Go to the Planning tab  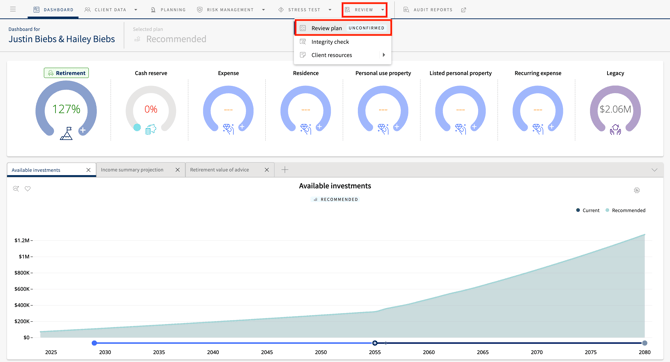[x=168, y=9]
